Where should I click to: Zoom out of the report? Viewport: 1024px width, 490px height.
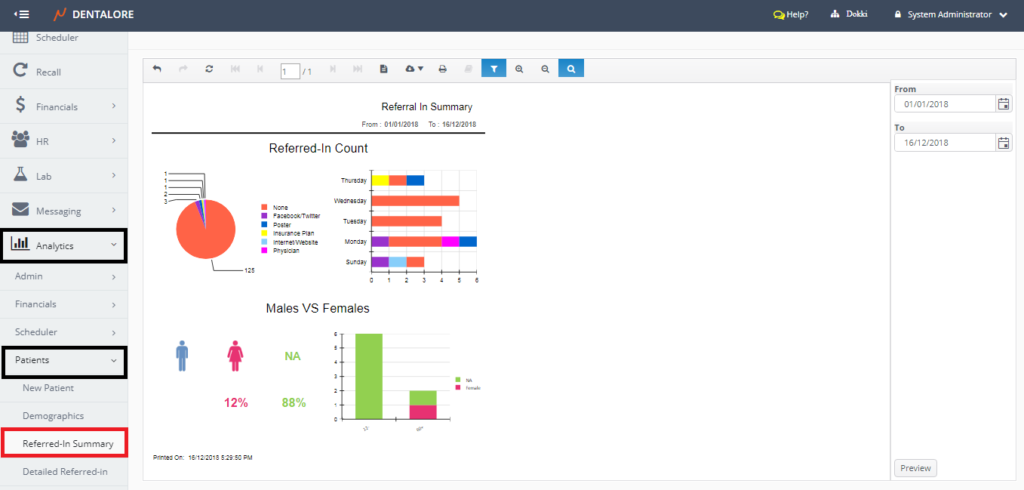pyautogui.click(x=545, y=69)
